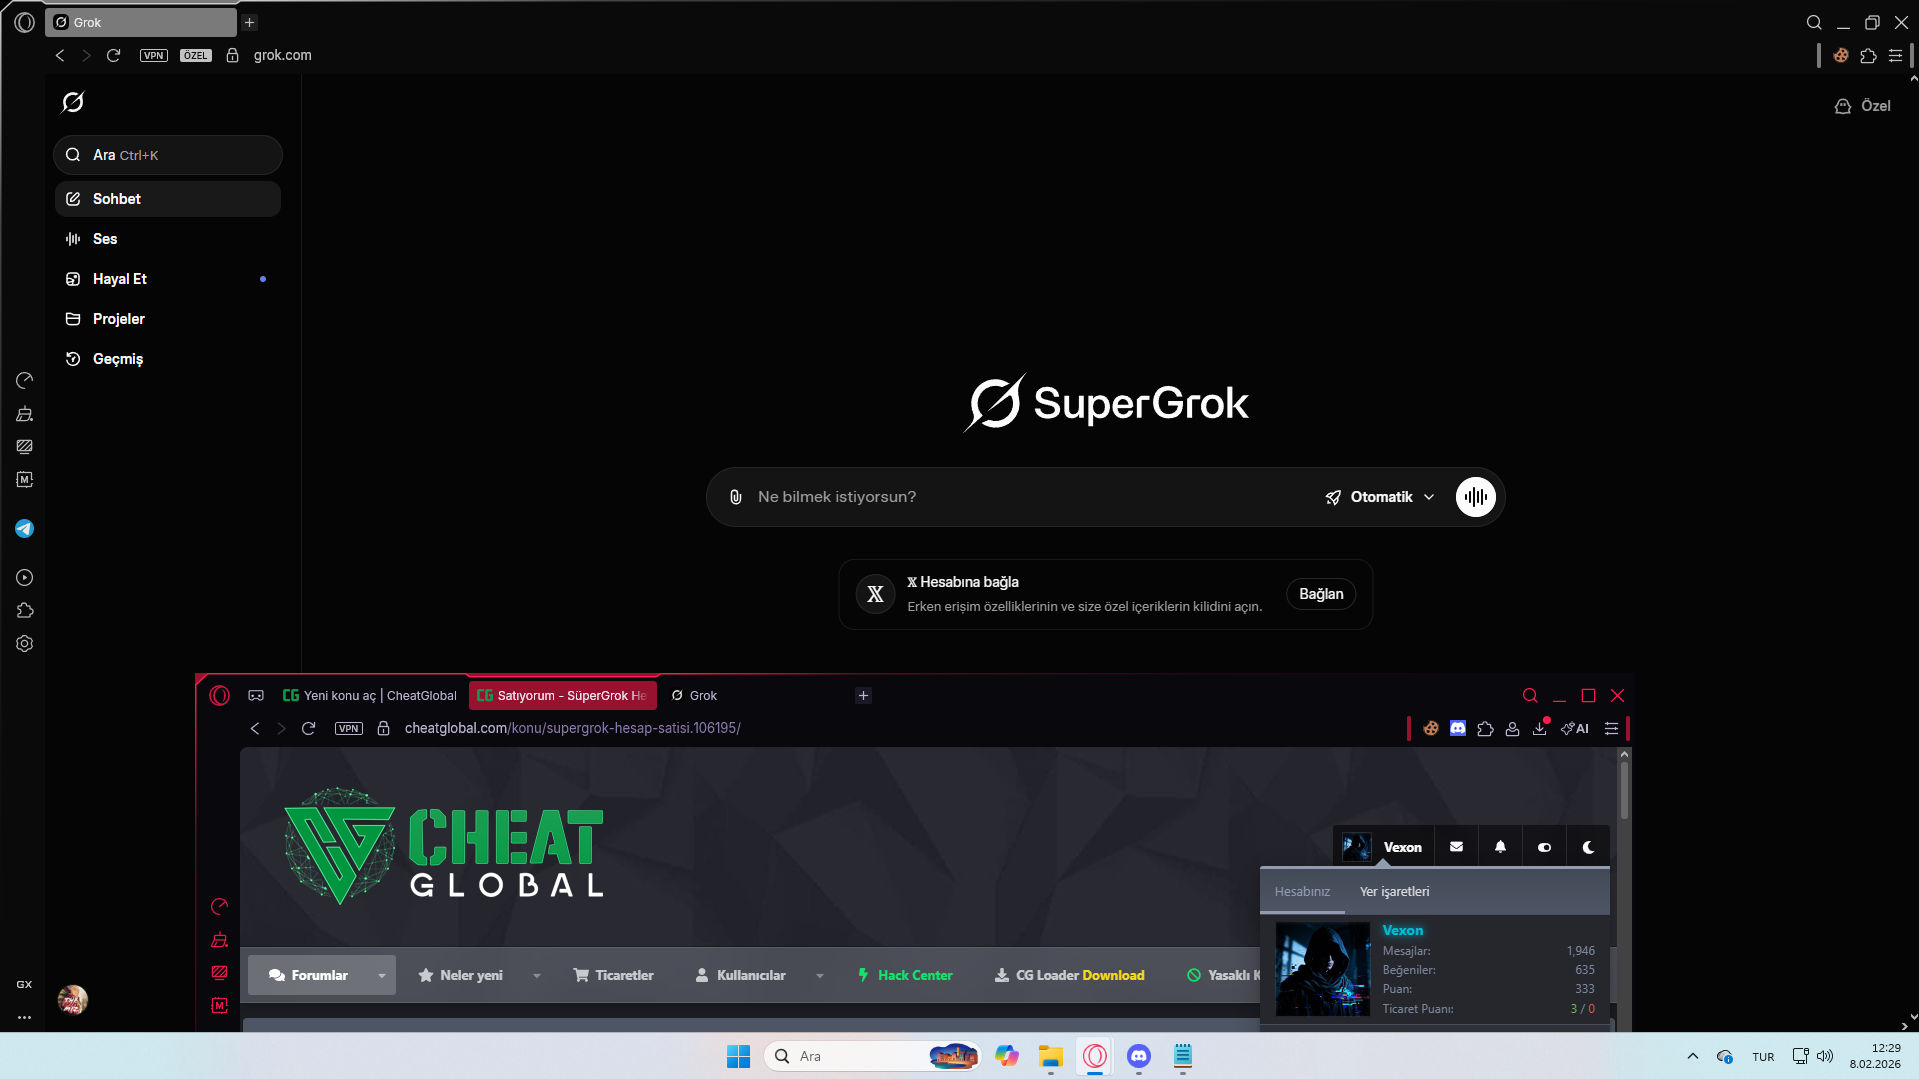This screenshot has width=1919, height=1079.
Task: Open the Vexon account menu button
Action: [1384, 847]
